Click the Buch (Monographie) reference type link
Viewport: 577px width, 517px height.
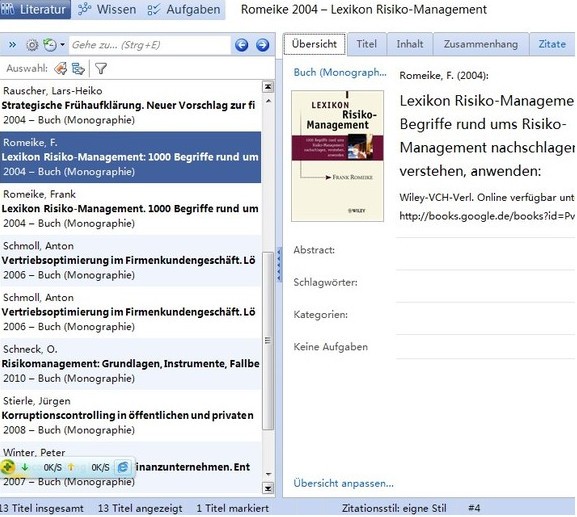[340, 72]
